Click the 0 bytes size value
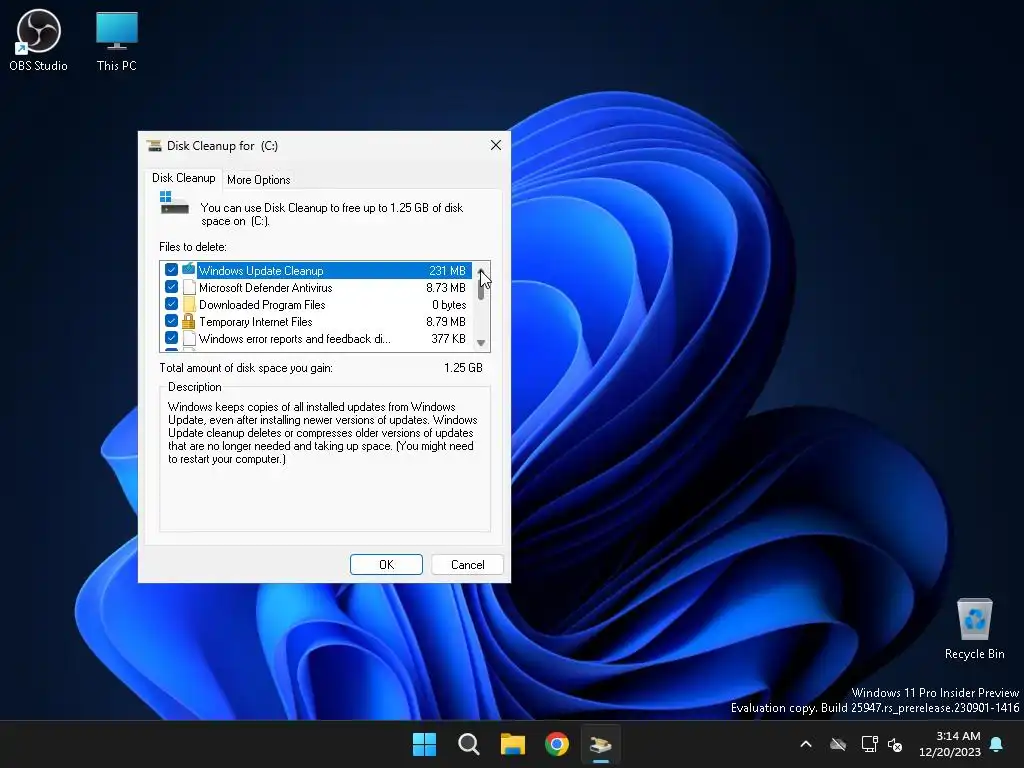The height and width of the screenshot is (768, 1024). point(449,304)
